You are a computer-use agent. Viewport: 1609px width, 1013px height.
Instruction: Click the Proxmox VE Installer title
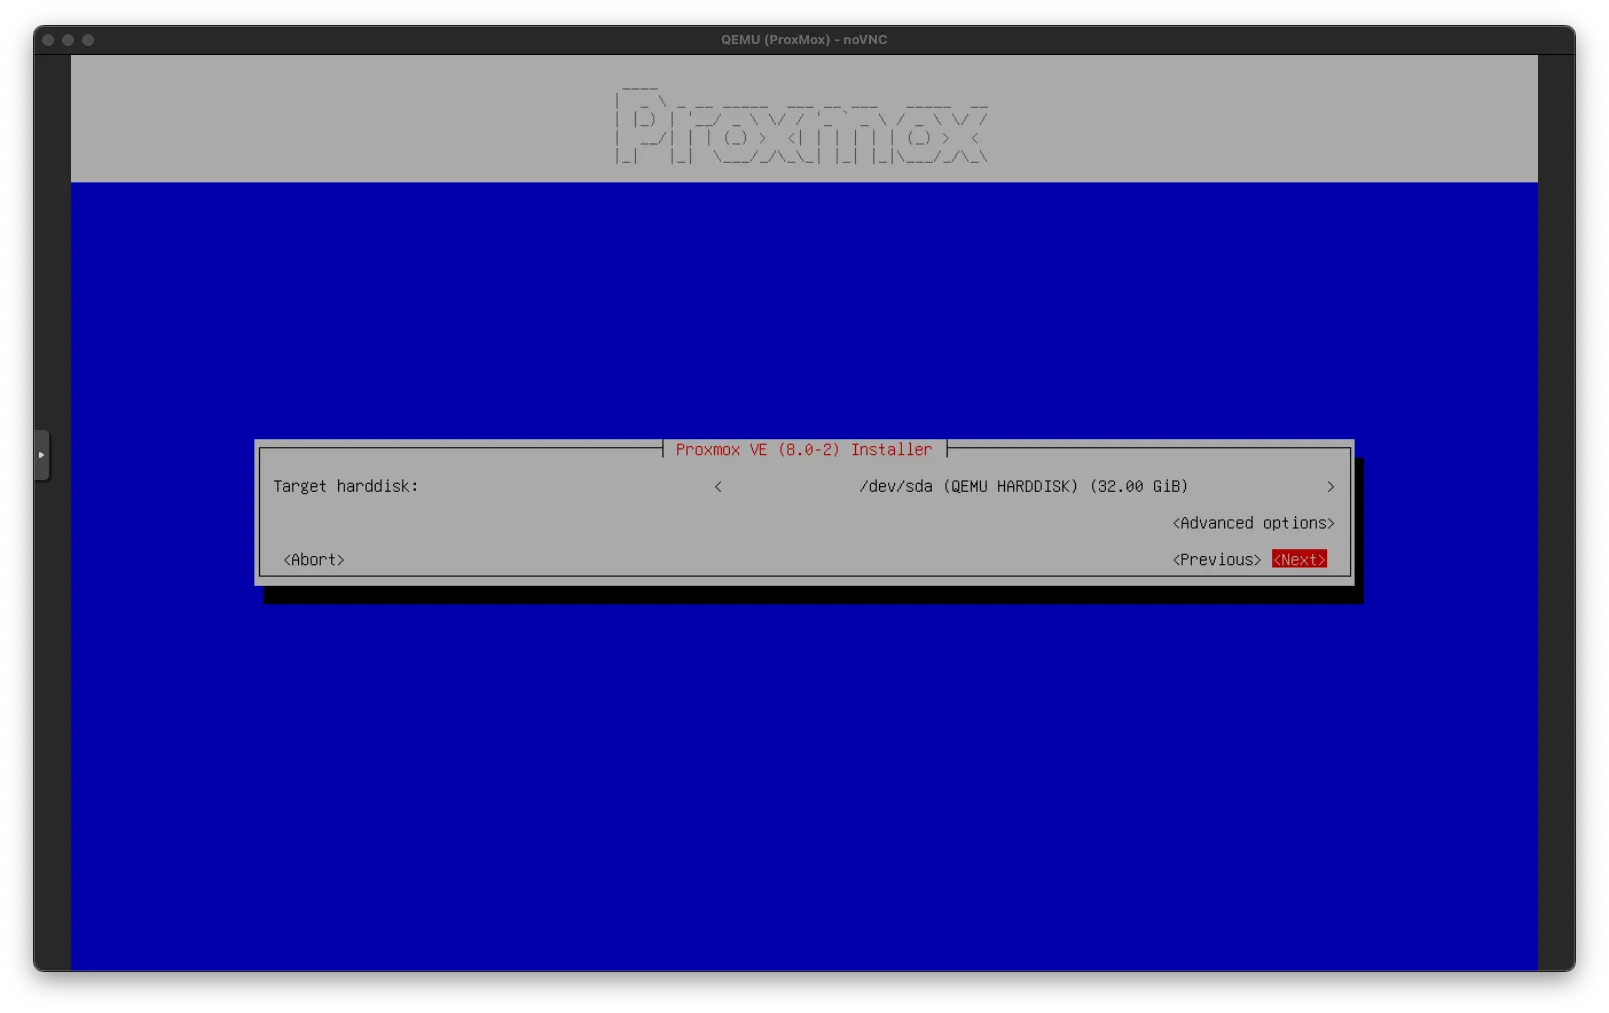804,449
